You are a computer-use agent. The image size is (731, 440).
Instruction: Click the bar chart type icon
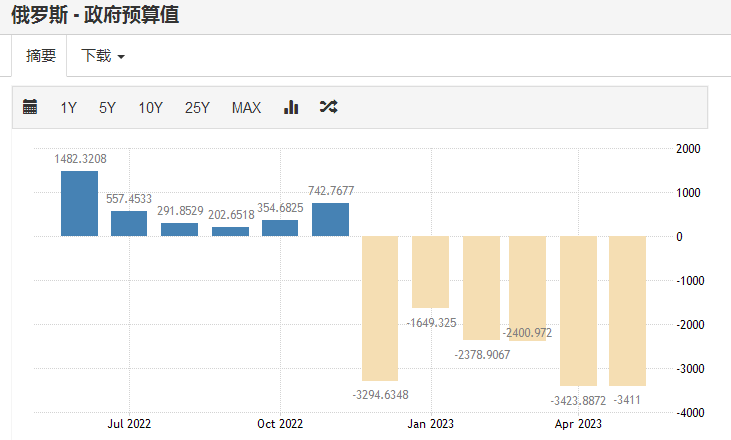click(x=291, y=107)
